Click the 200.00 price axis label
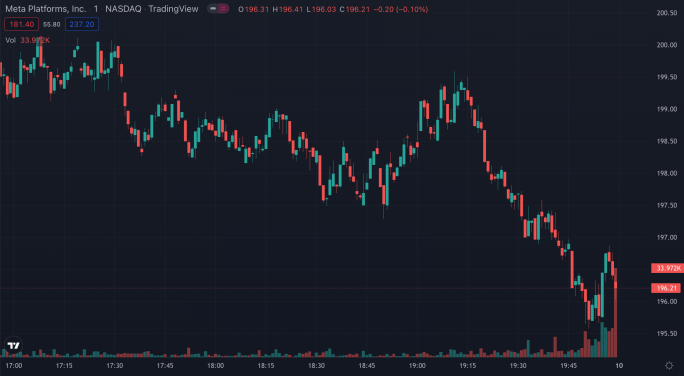The width and height of the screenshot is (684, 376). pos(667,45)
